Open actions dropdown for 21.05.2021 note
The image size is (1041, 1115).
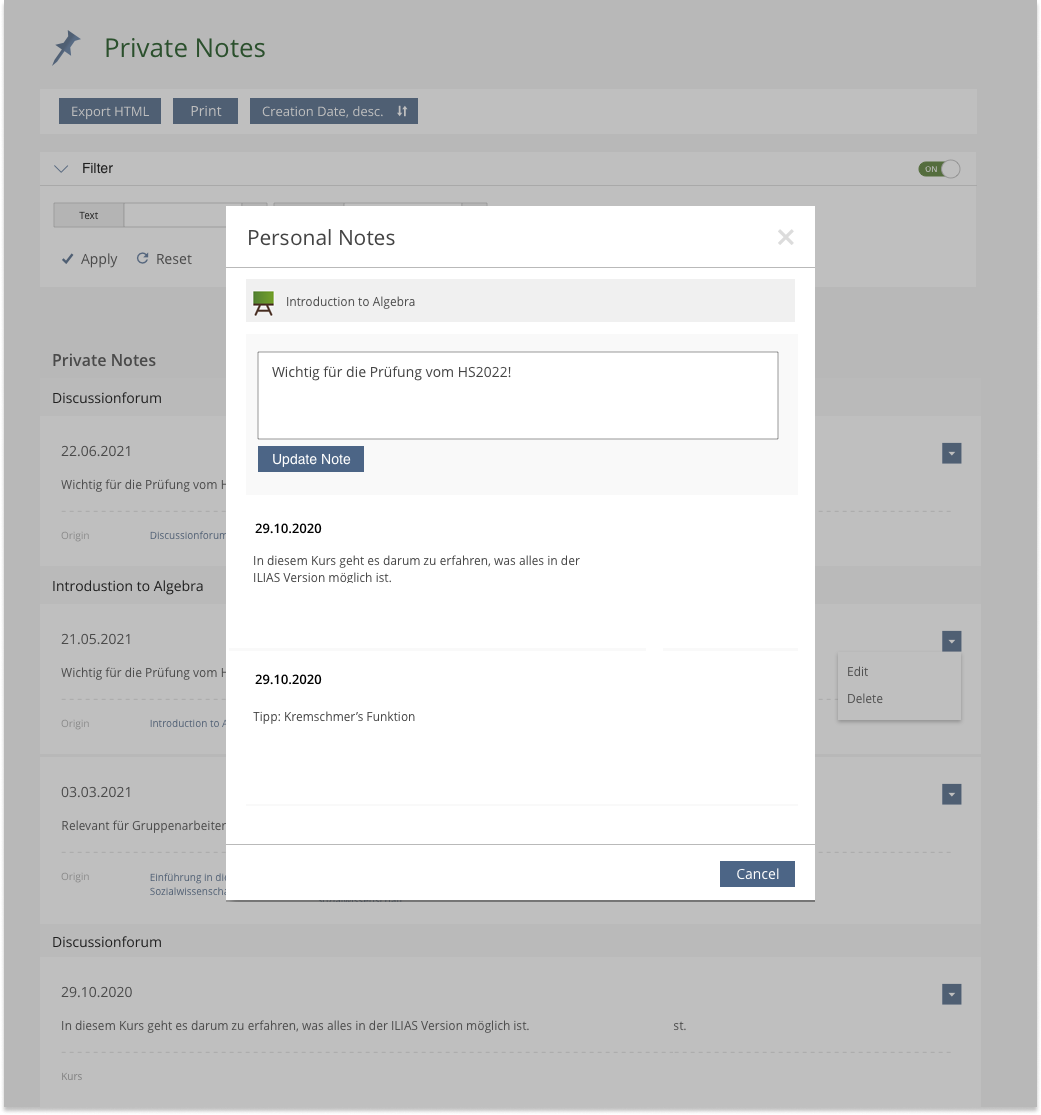tap(952, 641)
